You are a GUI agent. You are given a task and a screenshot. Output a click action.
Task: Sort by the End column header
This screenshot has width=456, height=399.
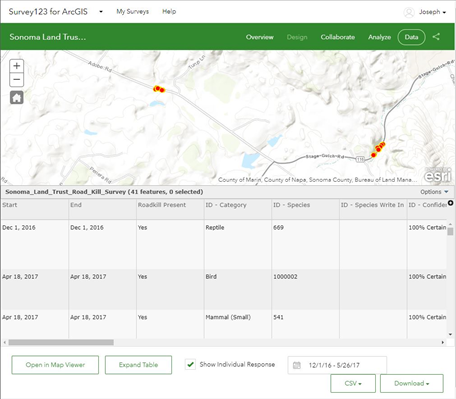[103, 209]
